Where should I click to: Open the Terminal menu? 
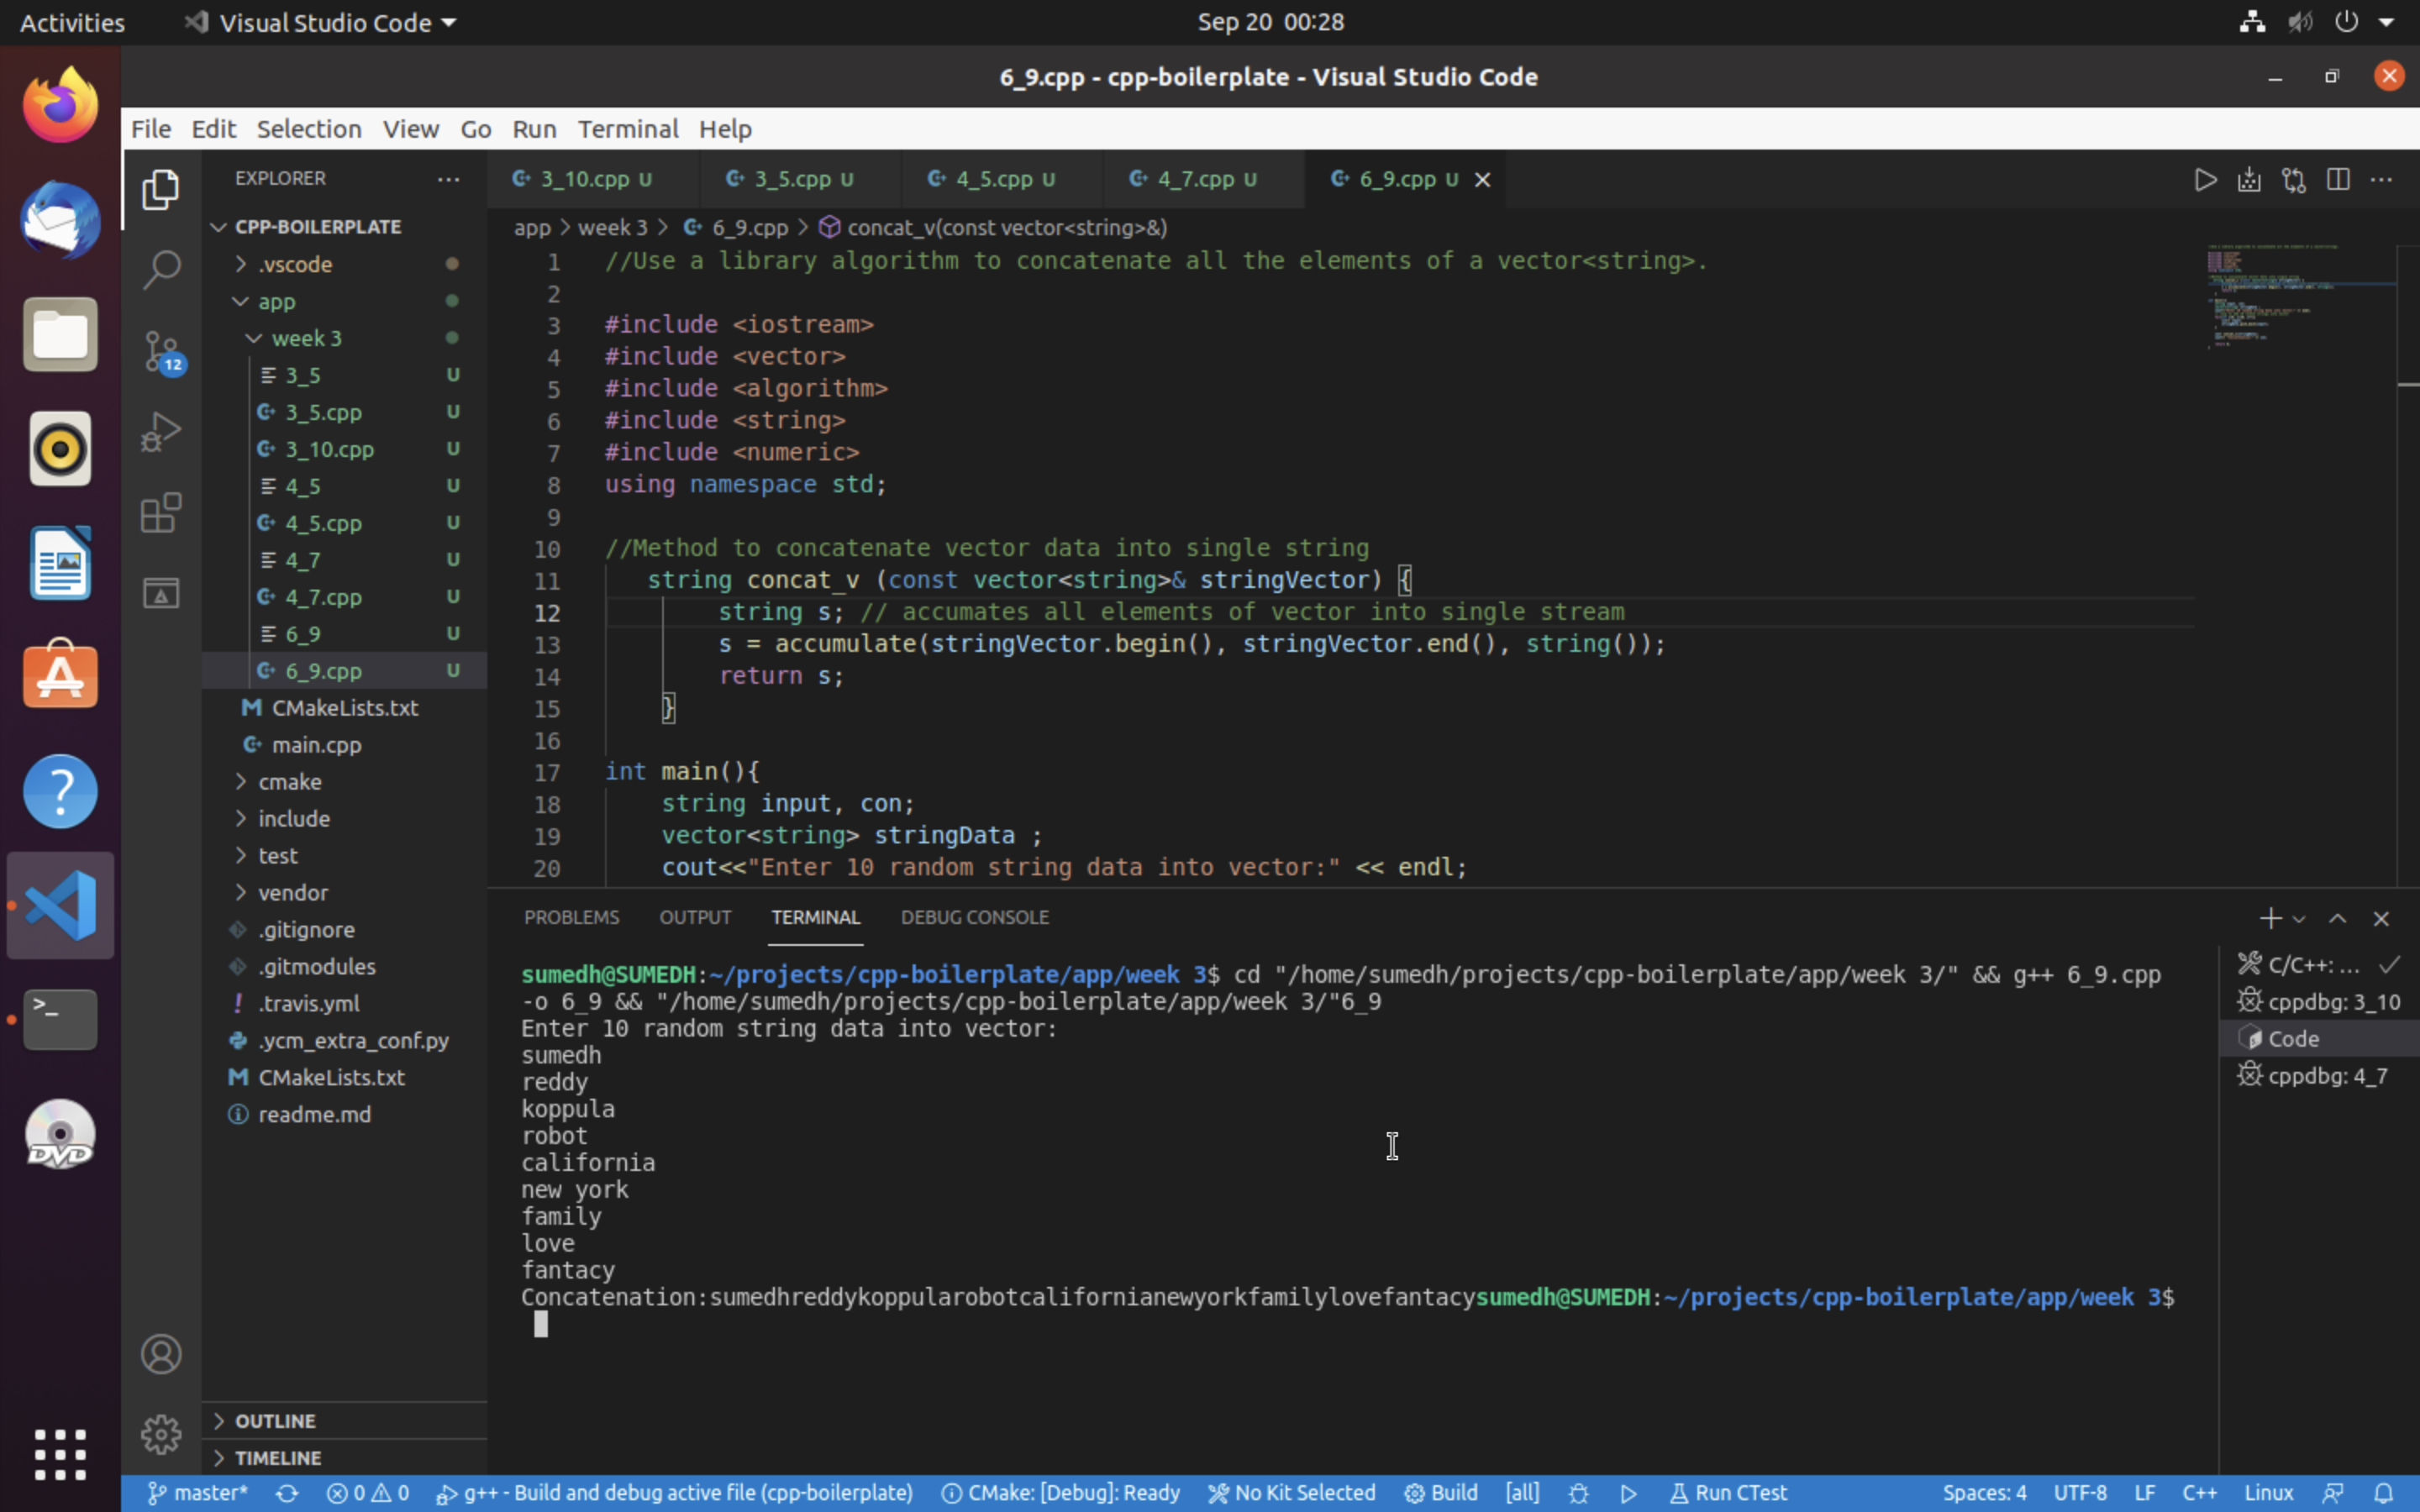(x=628, y=129)
